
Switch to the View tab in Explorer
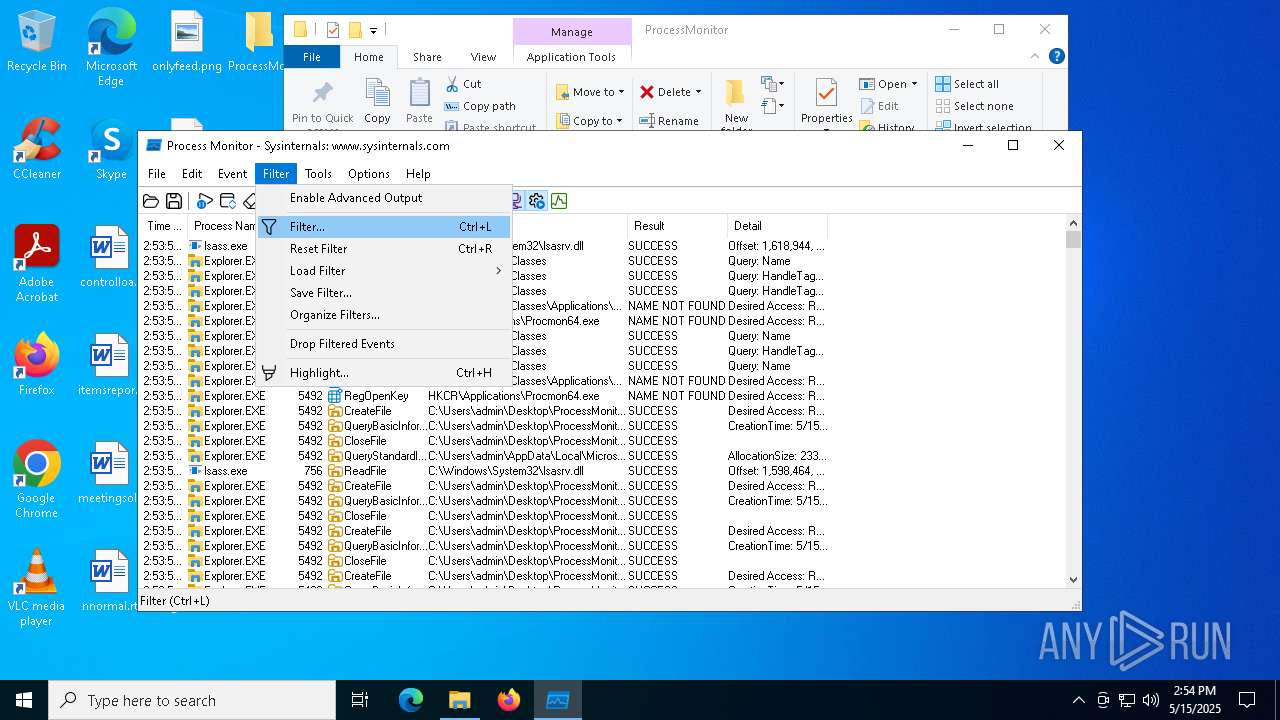point(483,57)
